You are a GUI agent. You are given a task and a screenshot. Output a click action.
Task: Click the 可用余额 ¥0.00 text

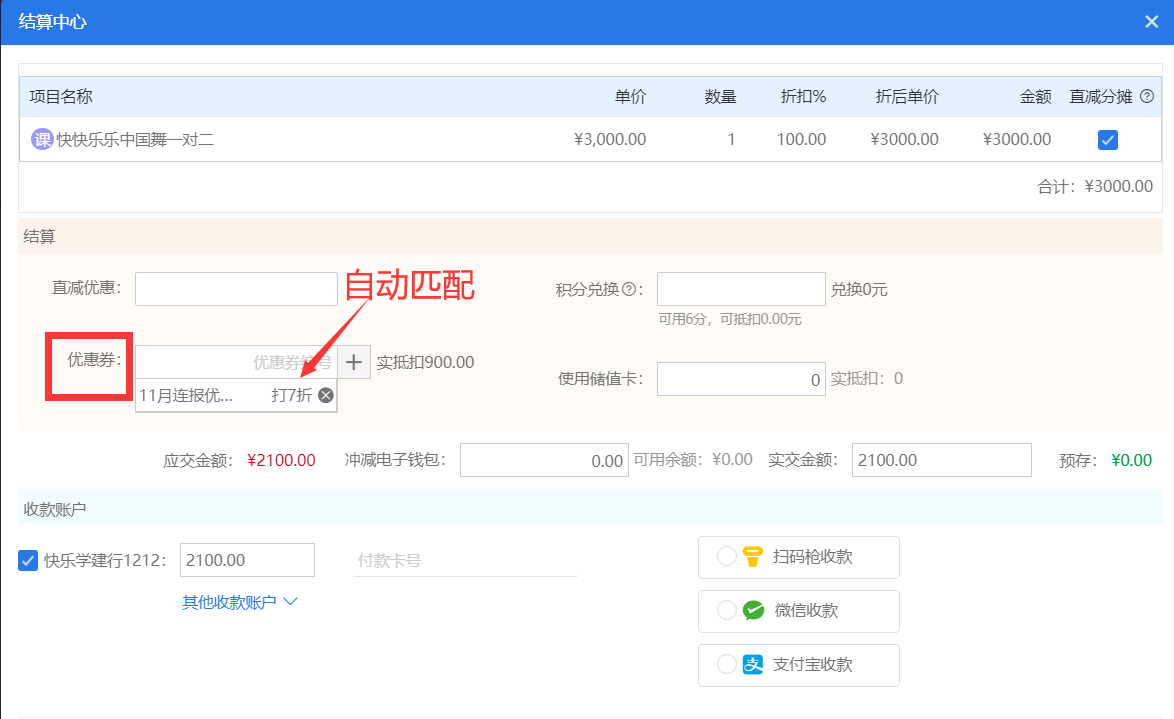pos(693,459)
